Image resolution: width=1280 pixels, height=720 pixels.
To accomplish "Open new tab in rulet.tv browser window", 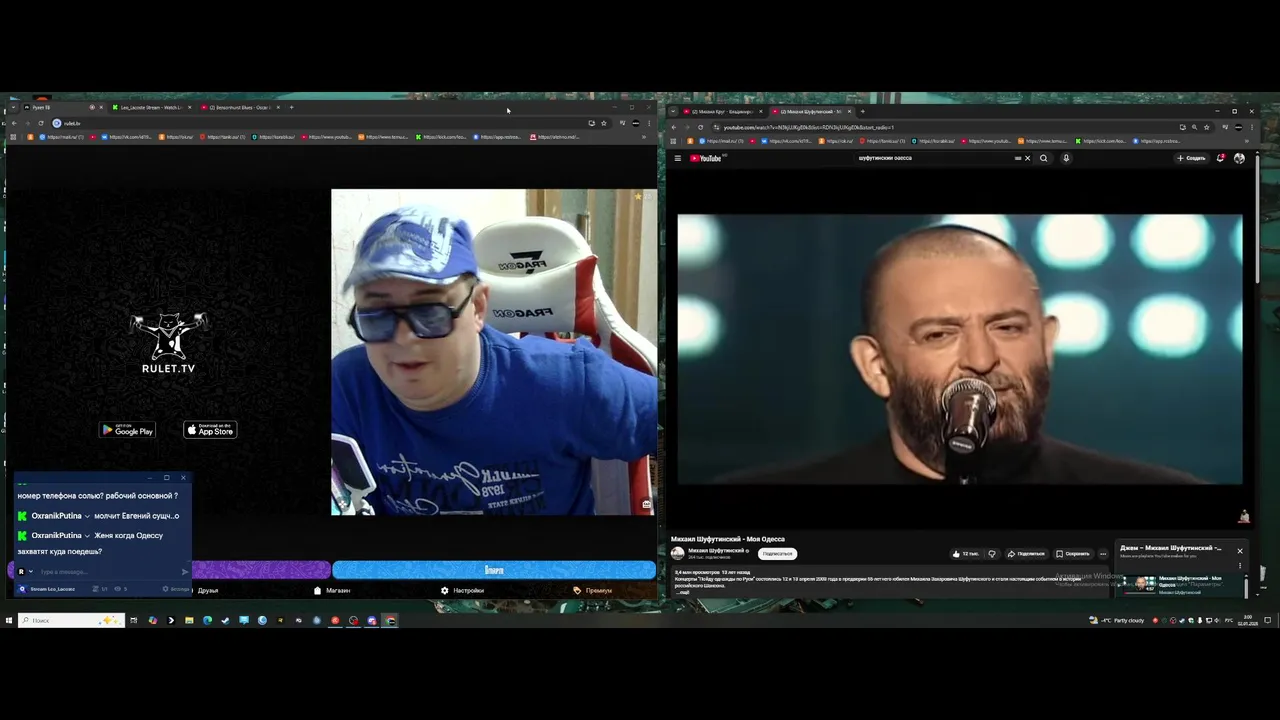I will [x=291, y=107].
